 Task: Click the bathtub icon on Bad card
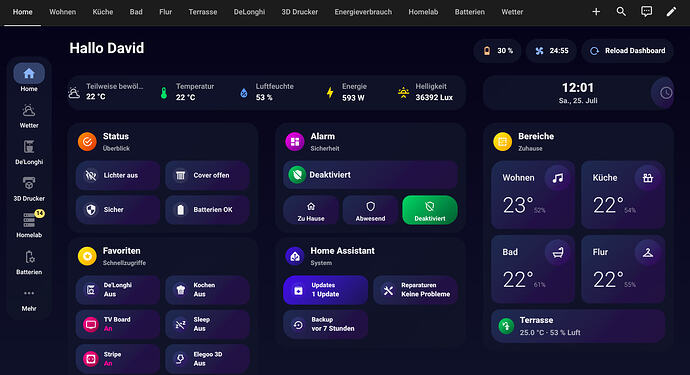click(x=558, y=253)
